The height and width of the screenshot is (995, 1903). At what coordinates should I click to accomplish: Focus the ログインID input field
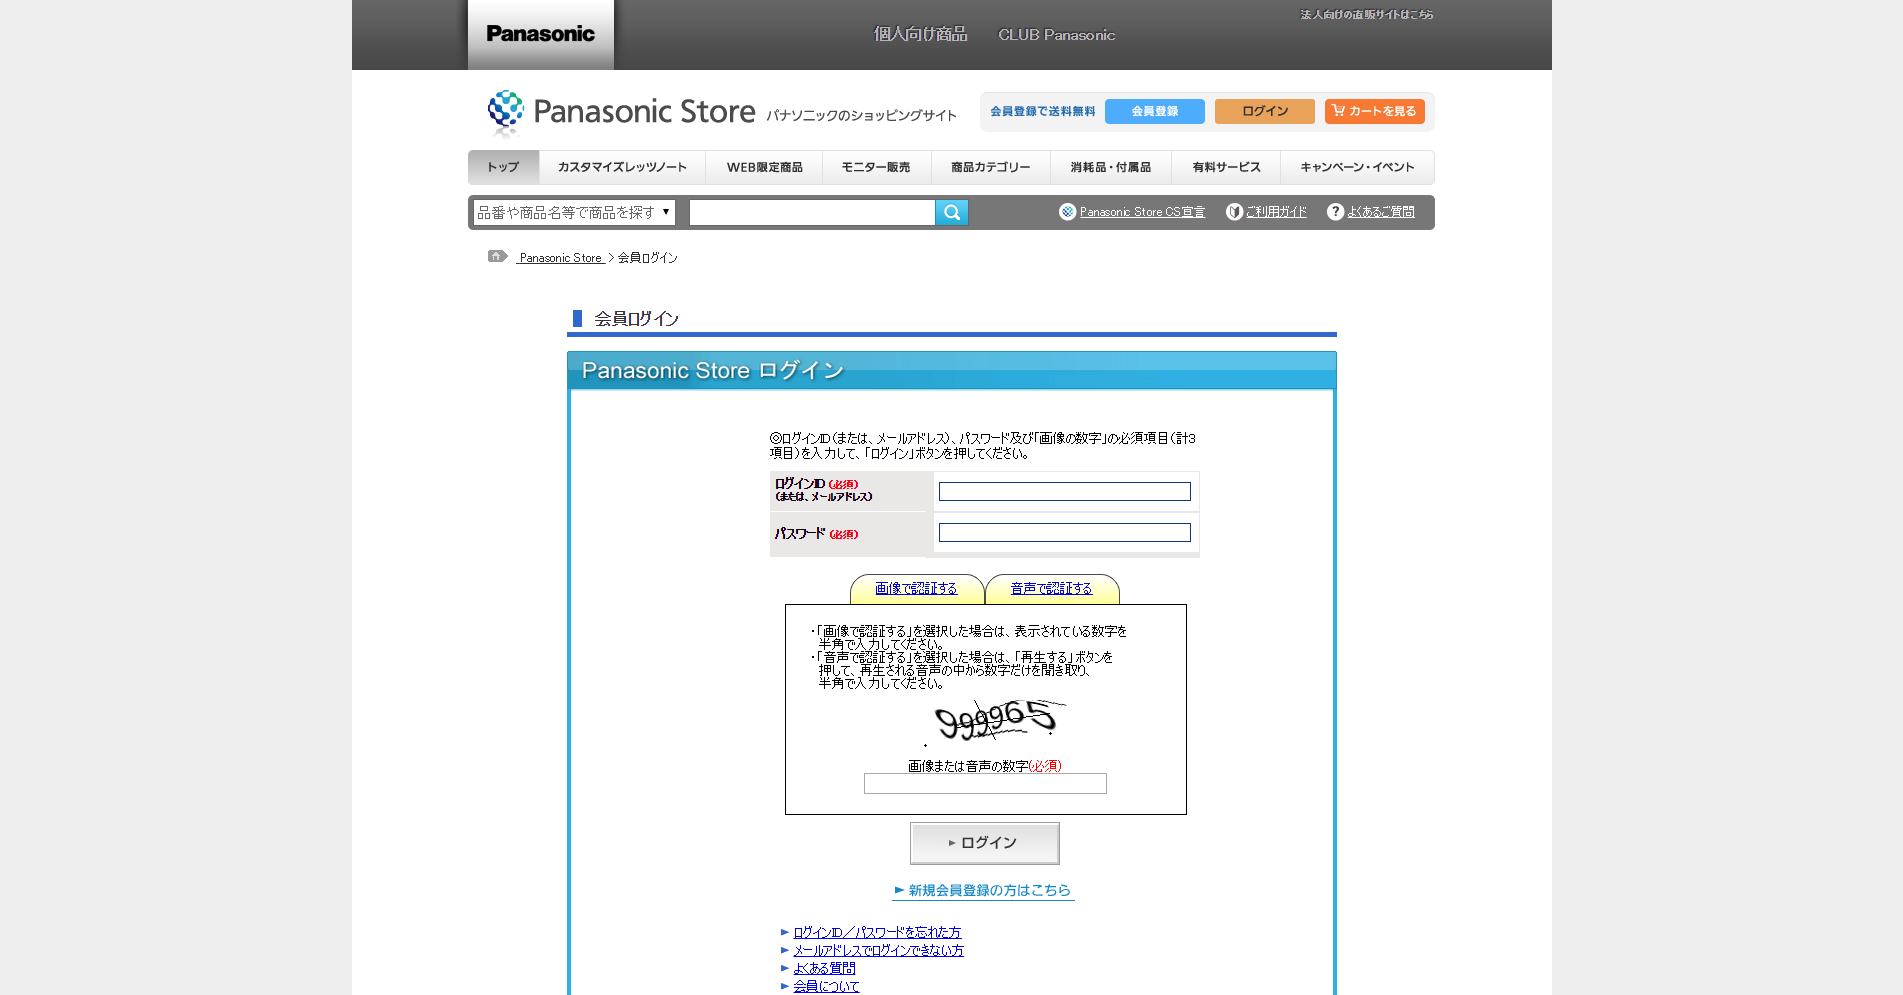pyautogui.click(x=1064, y=491)
